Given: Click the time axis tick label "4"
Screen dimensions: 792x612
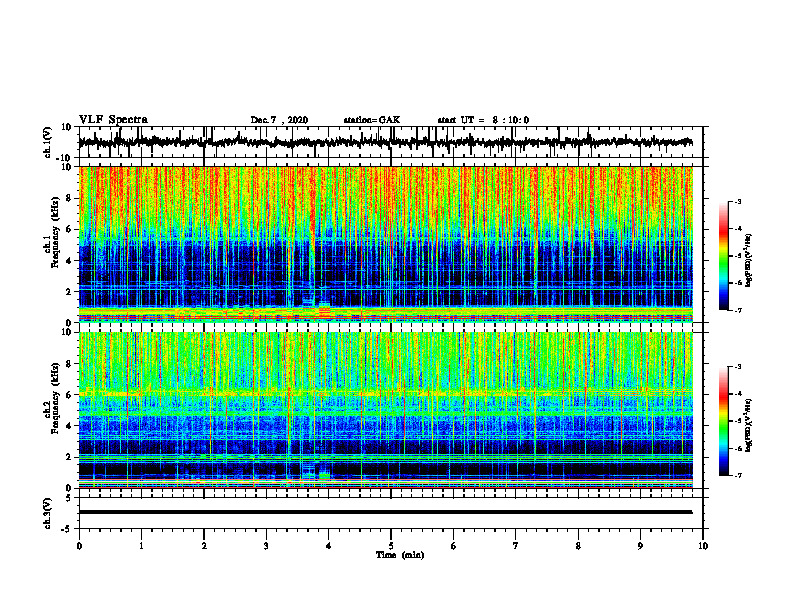Looking at the screenshot, I should point(329,546).
